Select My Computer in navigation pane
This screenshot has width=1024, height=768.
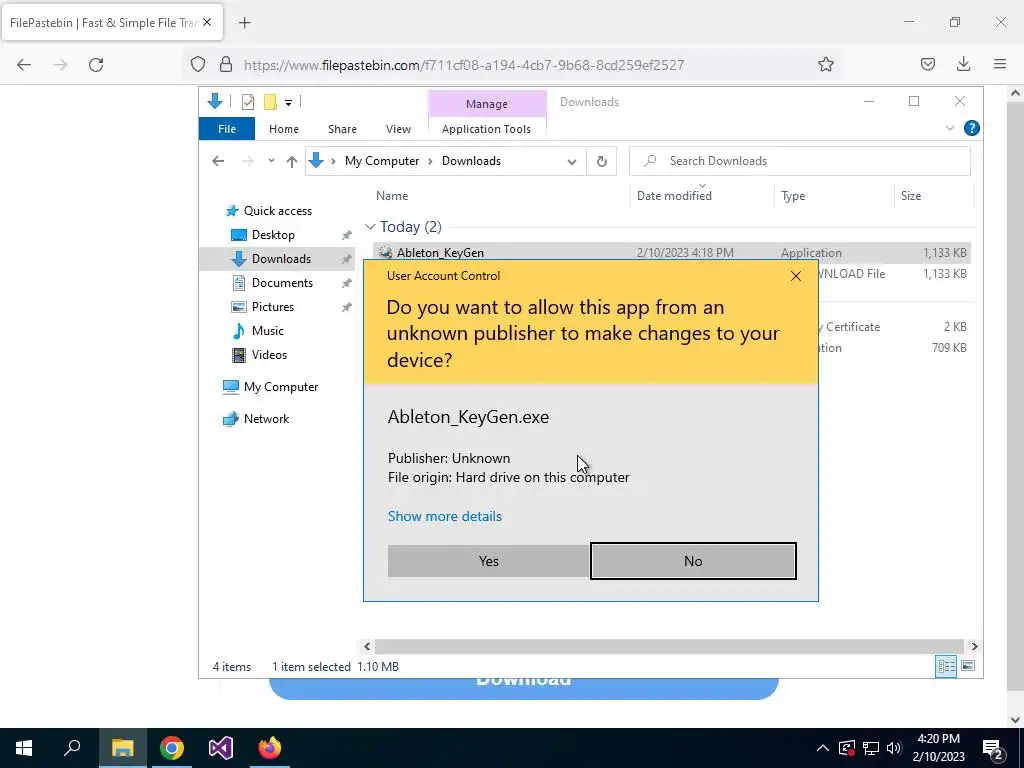281,387
